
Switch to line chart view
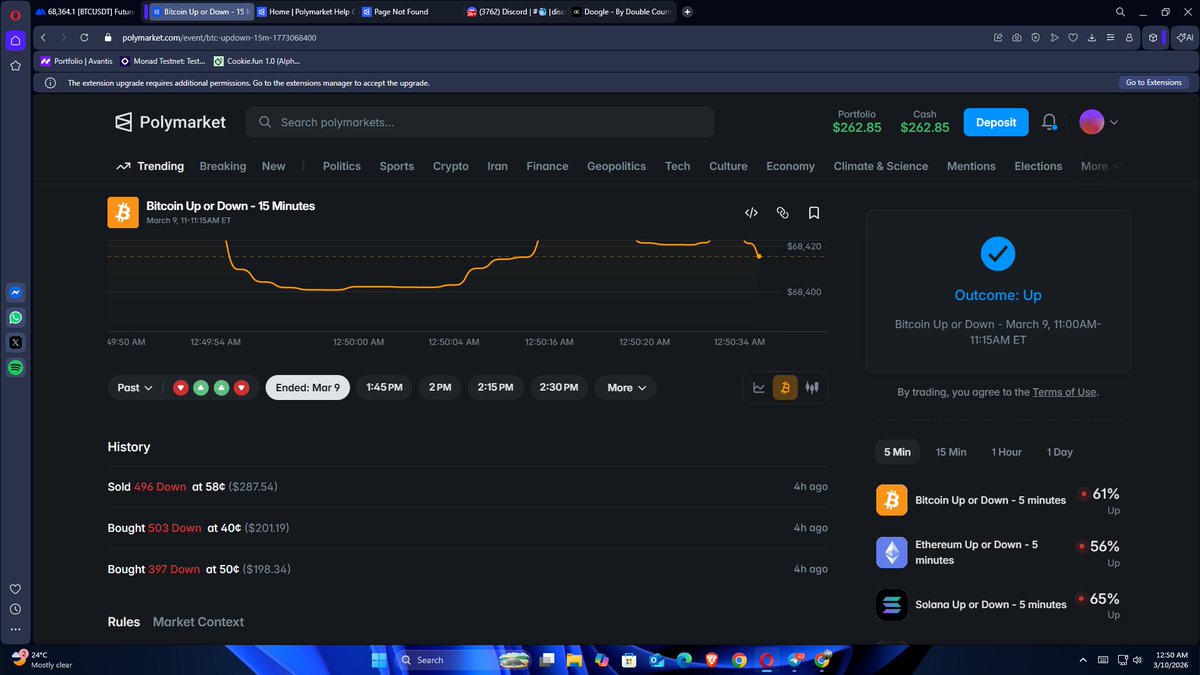coord(759,388)
